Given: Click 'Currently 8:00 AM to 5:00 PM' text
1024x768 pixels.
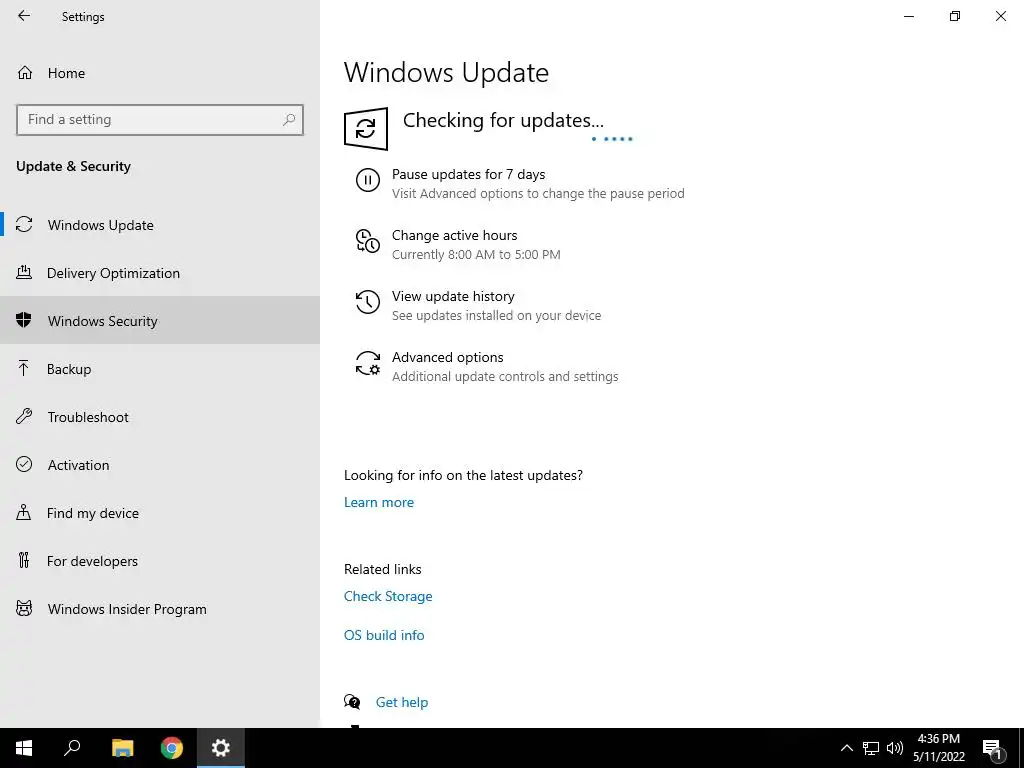Looking at the screenshot, I should click(476, 255).
